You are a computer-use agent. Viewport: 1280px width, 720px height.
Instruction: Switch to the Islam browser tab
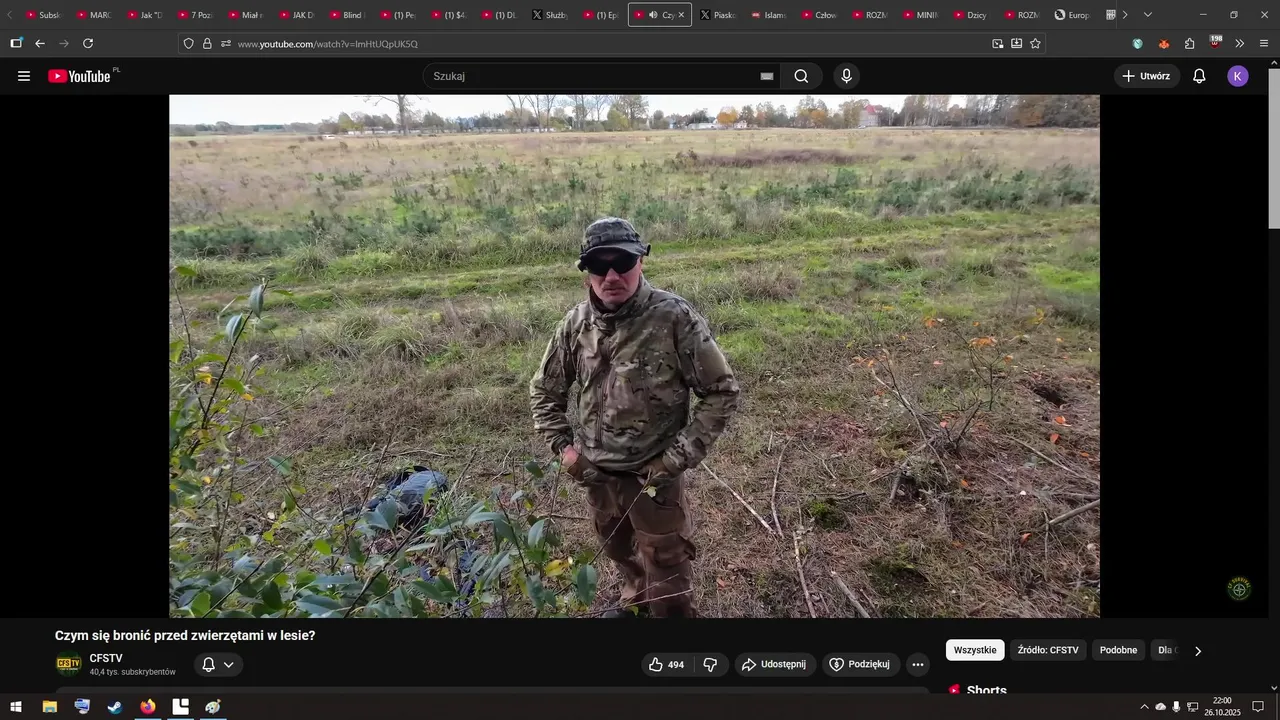coord(770,15)
